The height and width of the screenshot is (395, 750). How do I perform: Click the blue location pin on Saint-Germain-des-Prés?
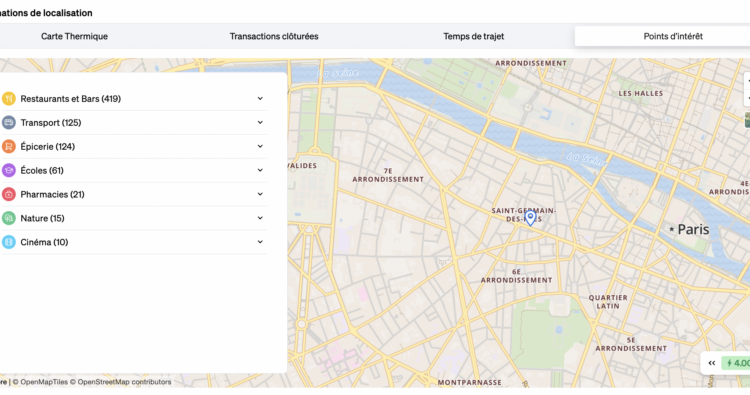pyautogui.click(x=530, y=218)
